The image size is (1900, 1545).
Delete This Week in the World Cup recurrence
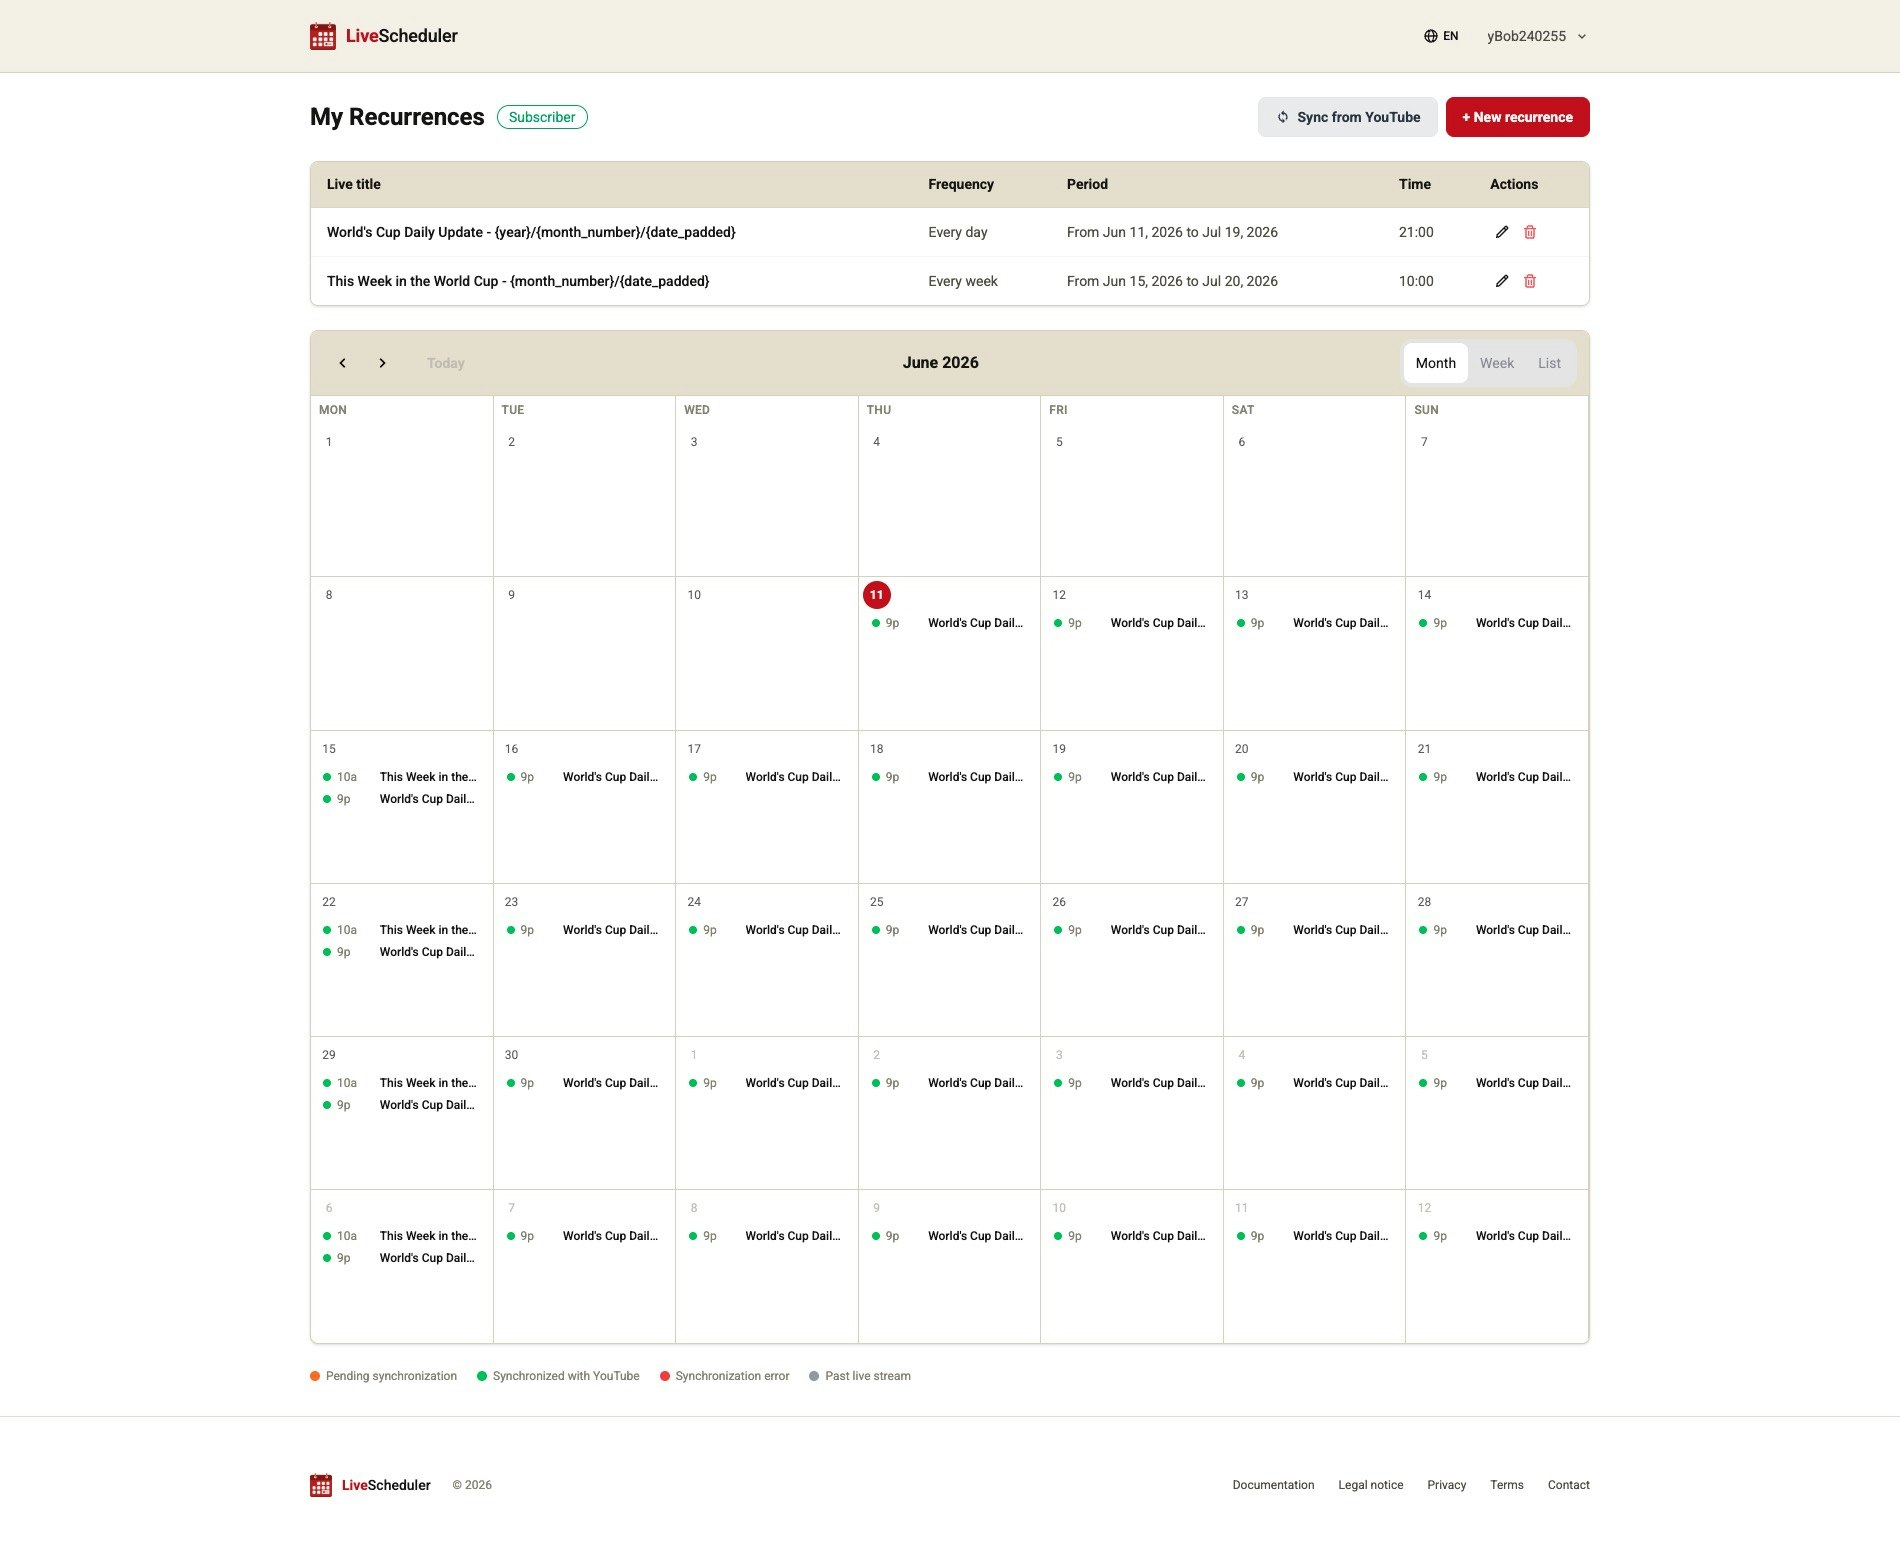[1530, 281]
